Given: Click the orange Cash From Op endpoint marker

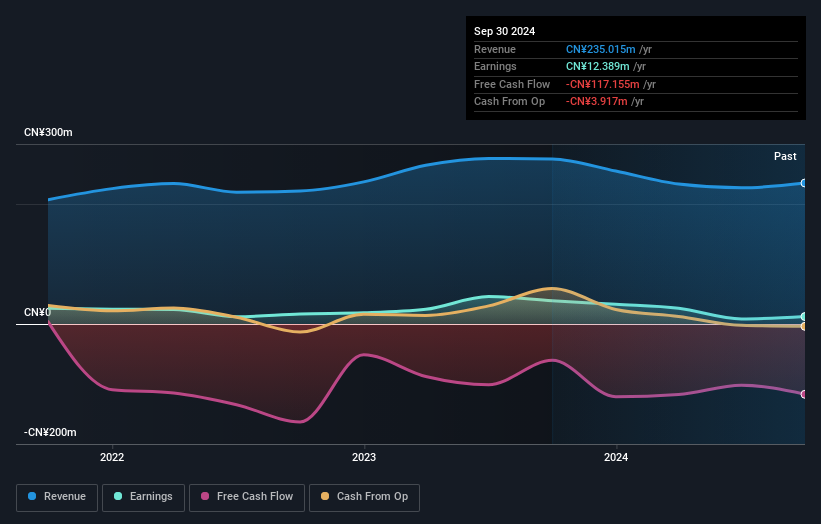Looking at the screenshot, I should tap(804, 327).
